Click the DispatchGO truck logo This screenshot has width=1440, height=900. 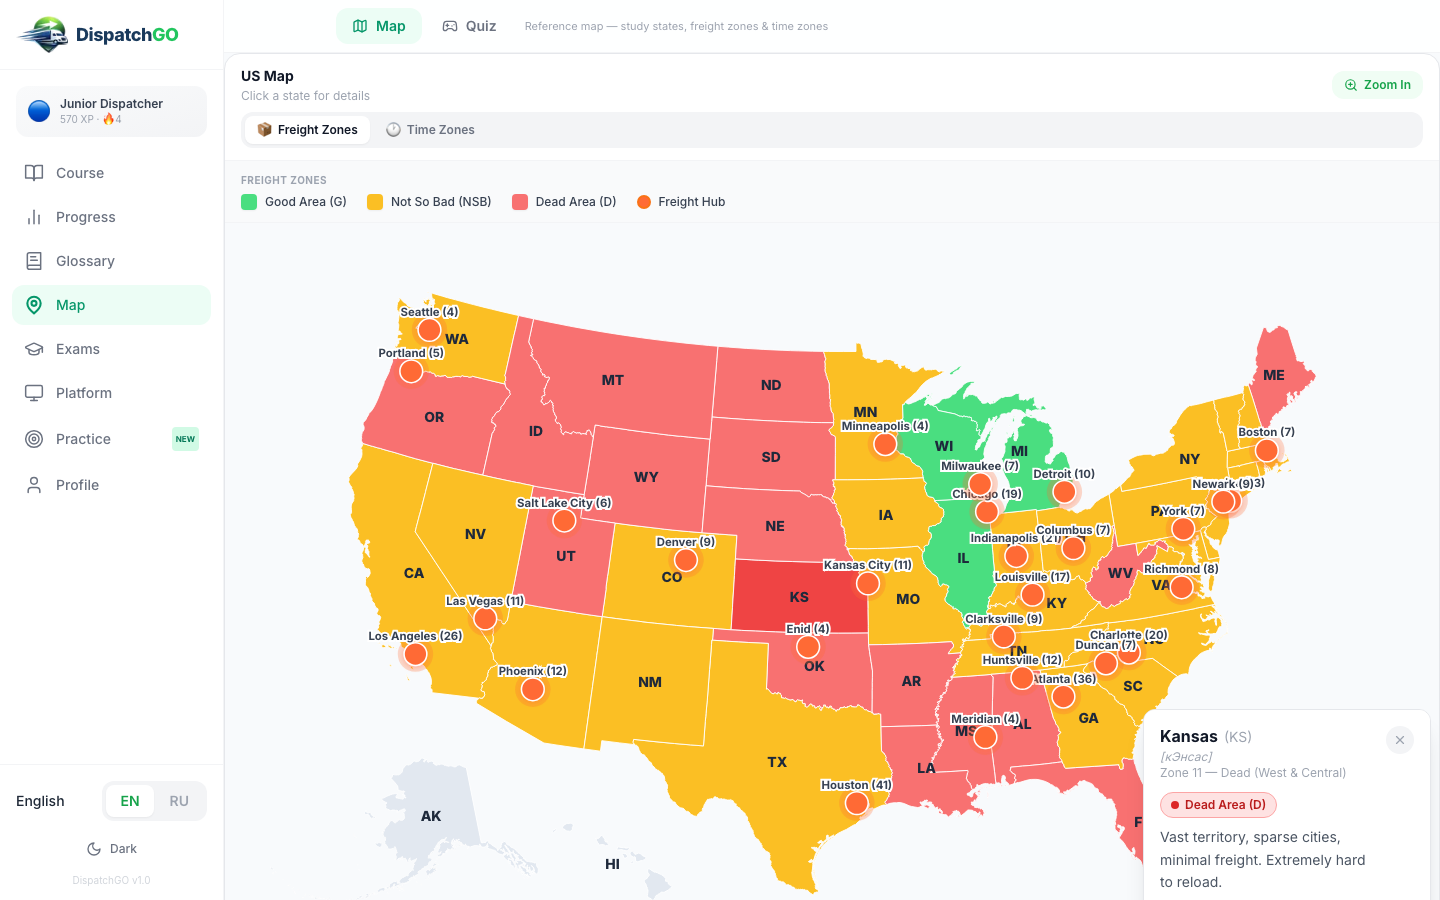click(x=42, y=35)
